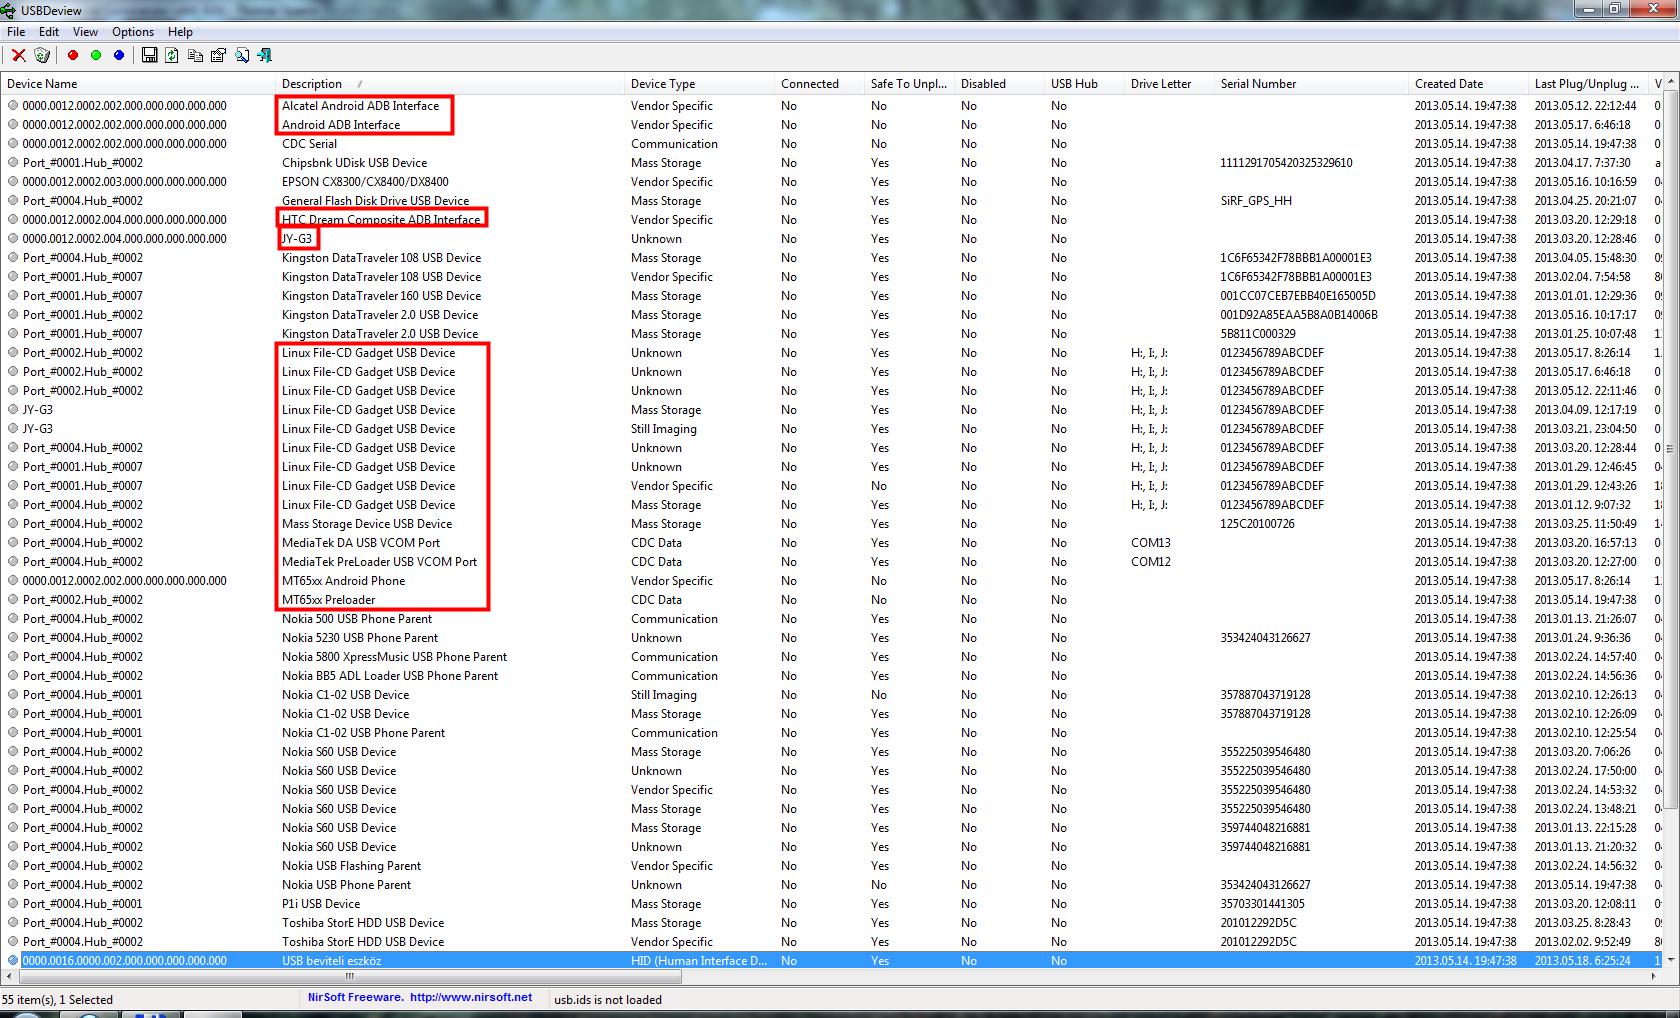Open the File menu
The image size is (1680, 1018).
(16, 32)
